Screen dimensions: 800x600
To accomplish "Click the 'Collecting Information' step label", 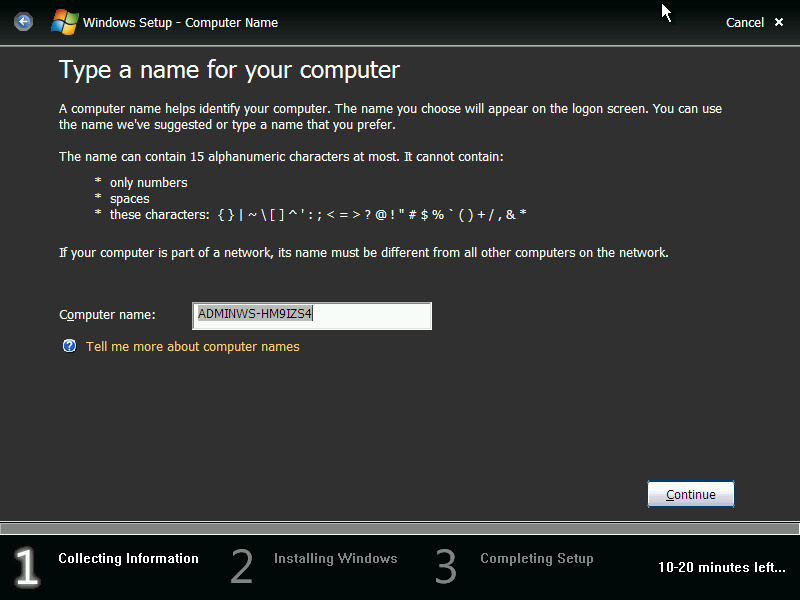I will coord(128,558).
